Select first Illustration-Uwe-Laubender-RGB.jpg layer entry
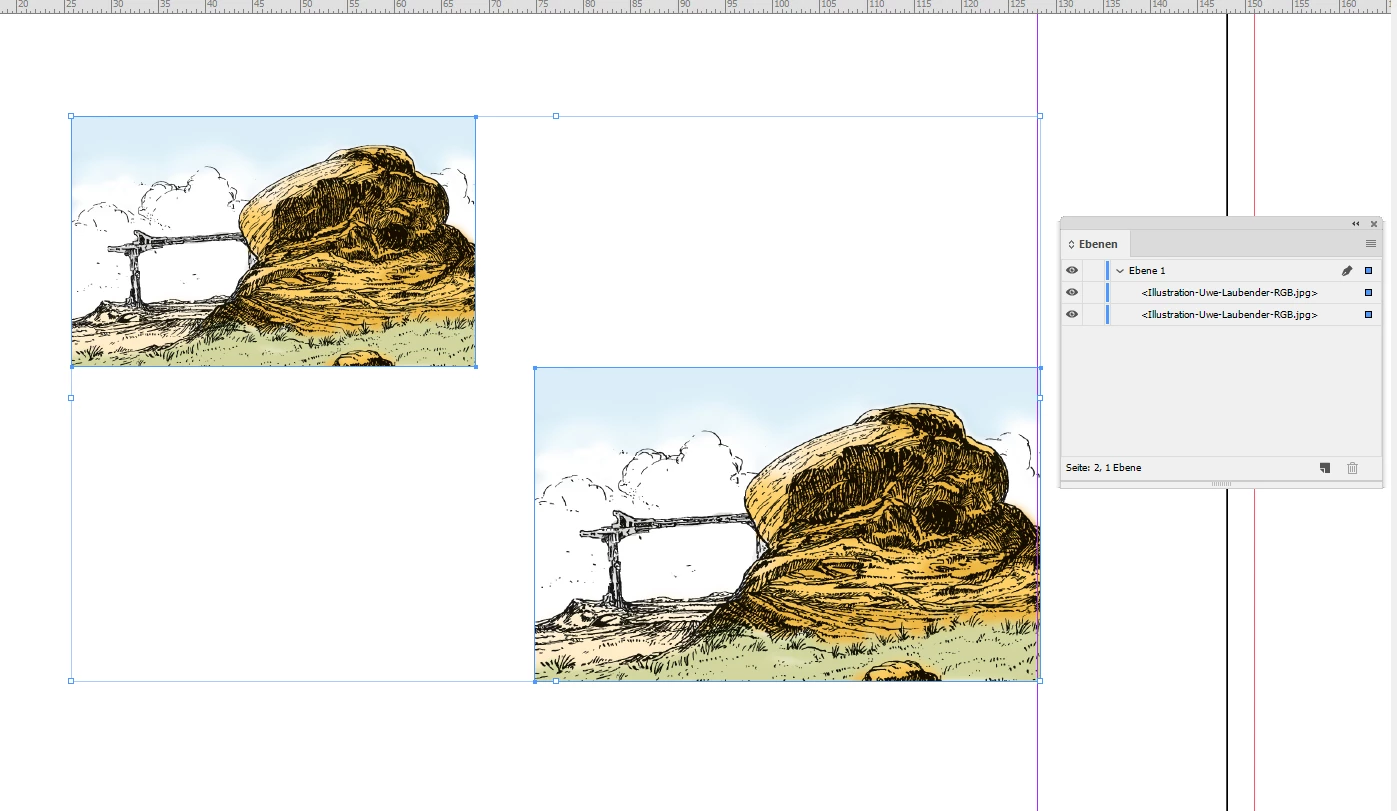The image size is (1397, 811). click(1229, 293)
